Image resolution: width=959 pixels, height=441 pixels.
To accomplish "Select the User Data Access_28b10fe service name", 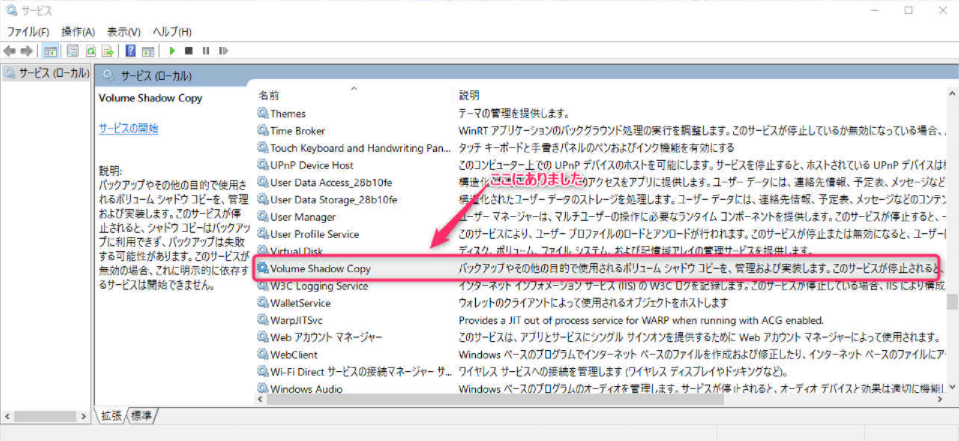I will point(331,182).
